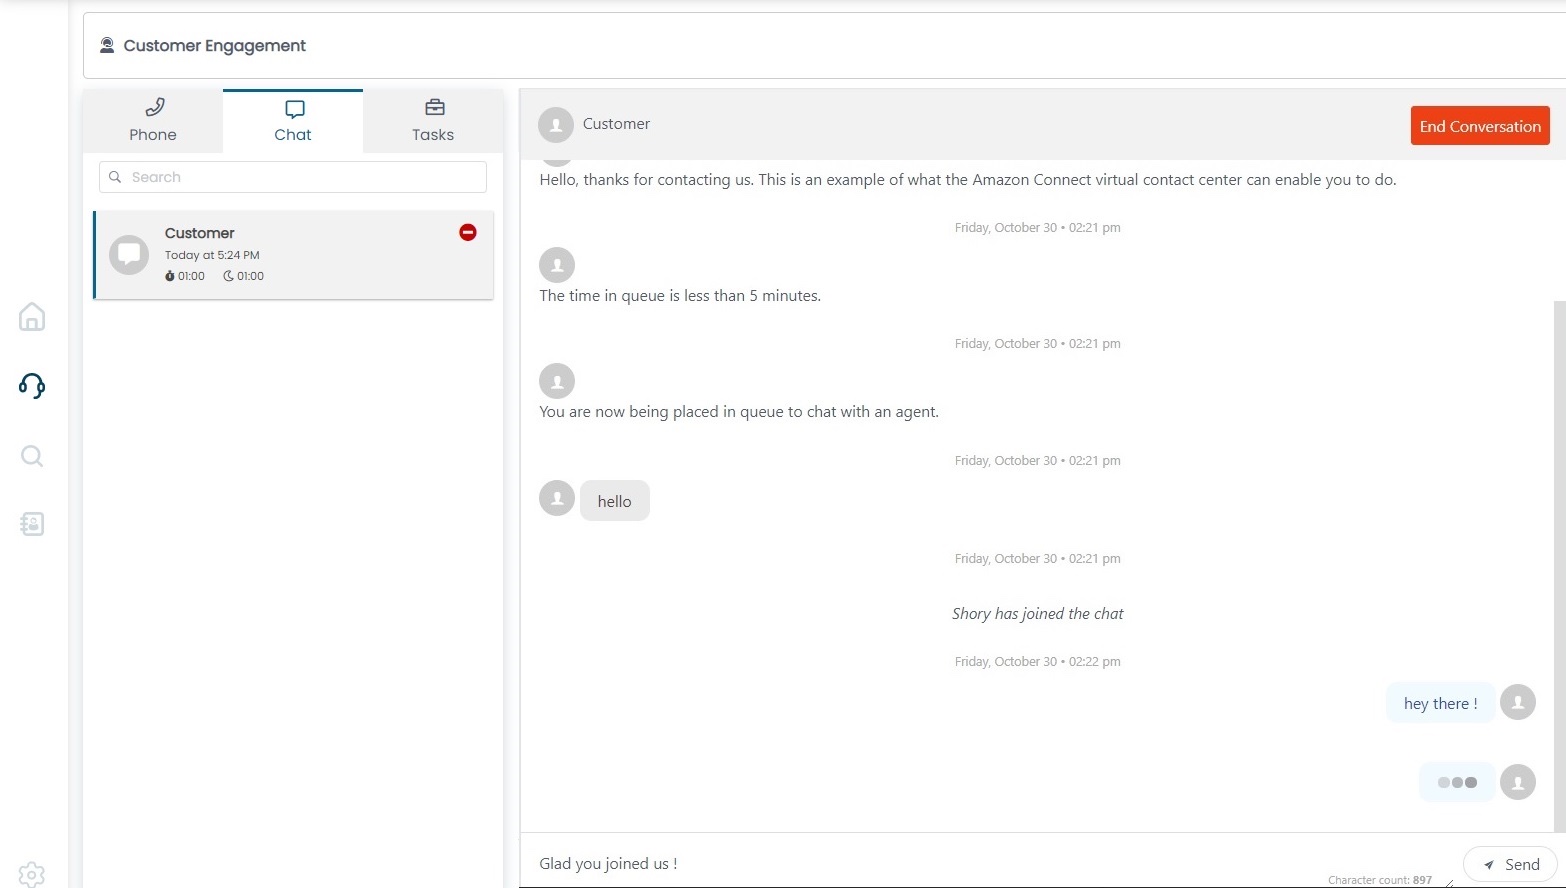This screenshot has height=888, width=1566.
Task: Focus the contact Search field
Action: [293, 177]
